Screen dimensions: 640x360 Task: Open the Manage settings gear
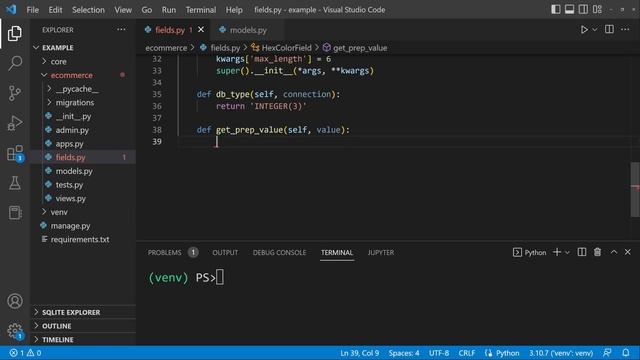point(15,331)
